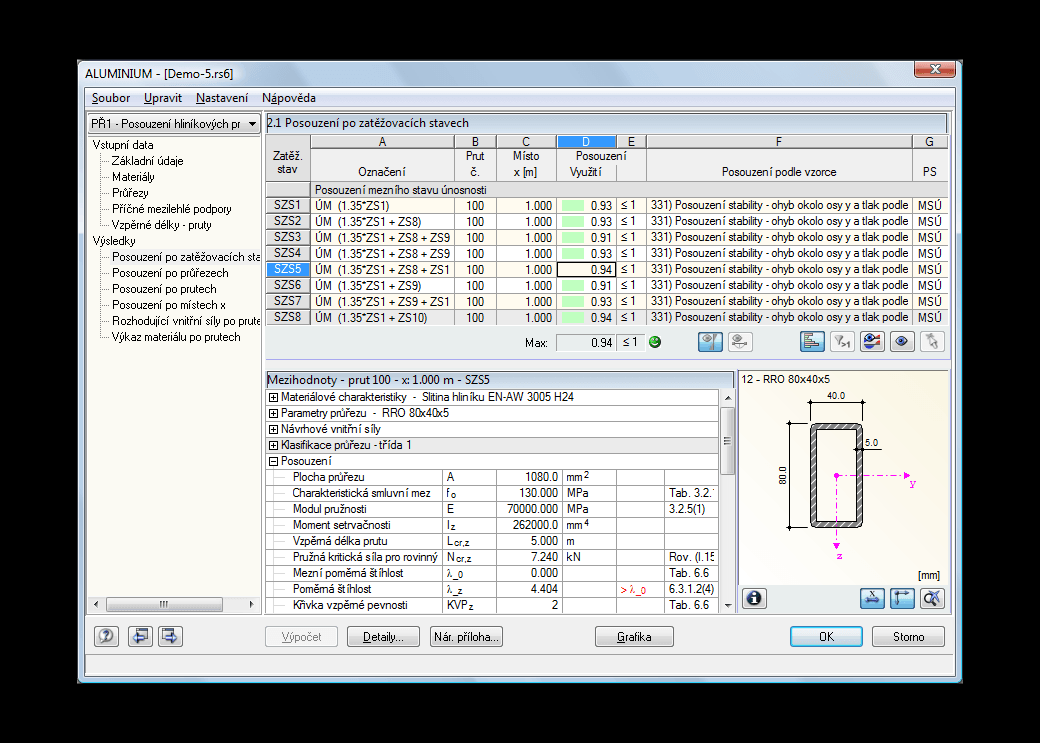The height and width of the screenshot is (743, 1040).
Task: Click the greyed-out results-on-model view icon
Action: pos(740,342)
